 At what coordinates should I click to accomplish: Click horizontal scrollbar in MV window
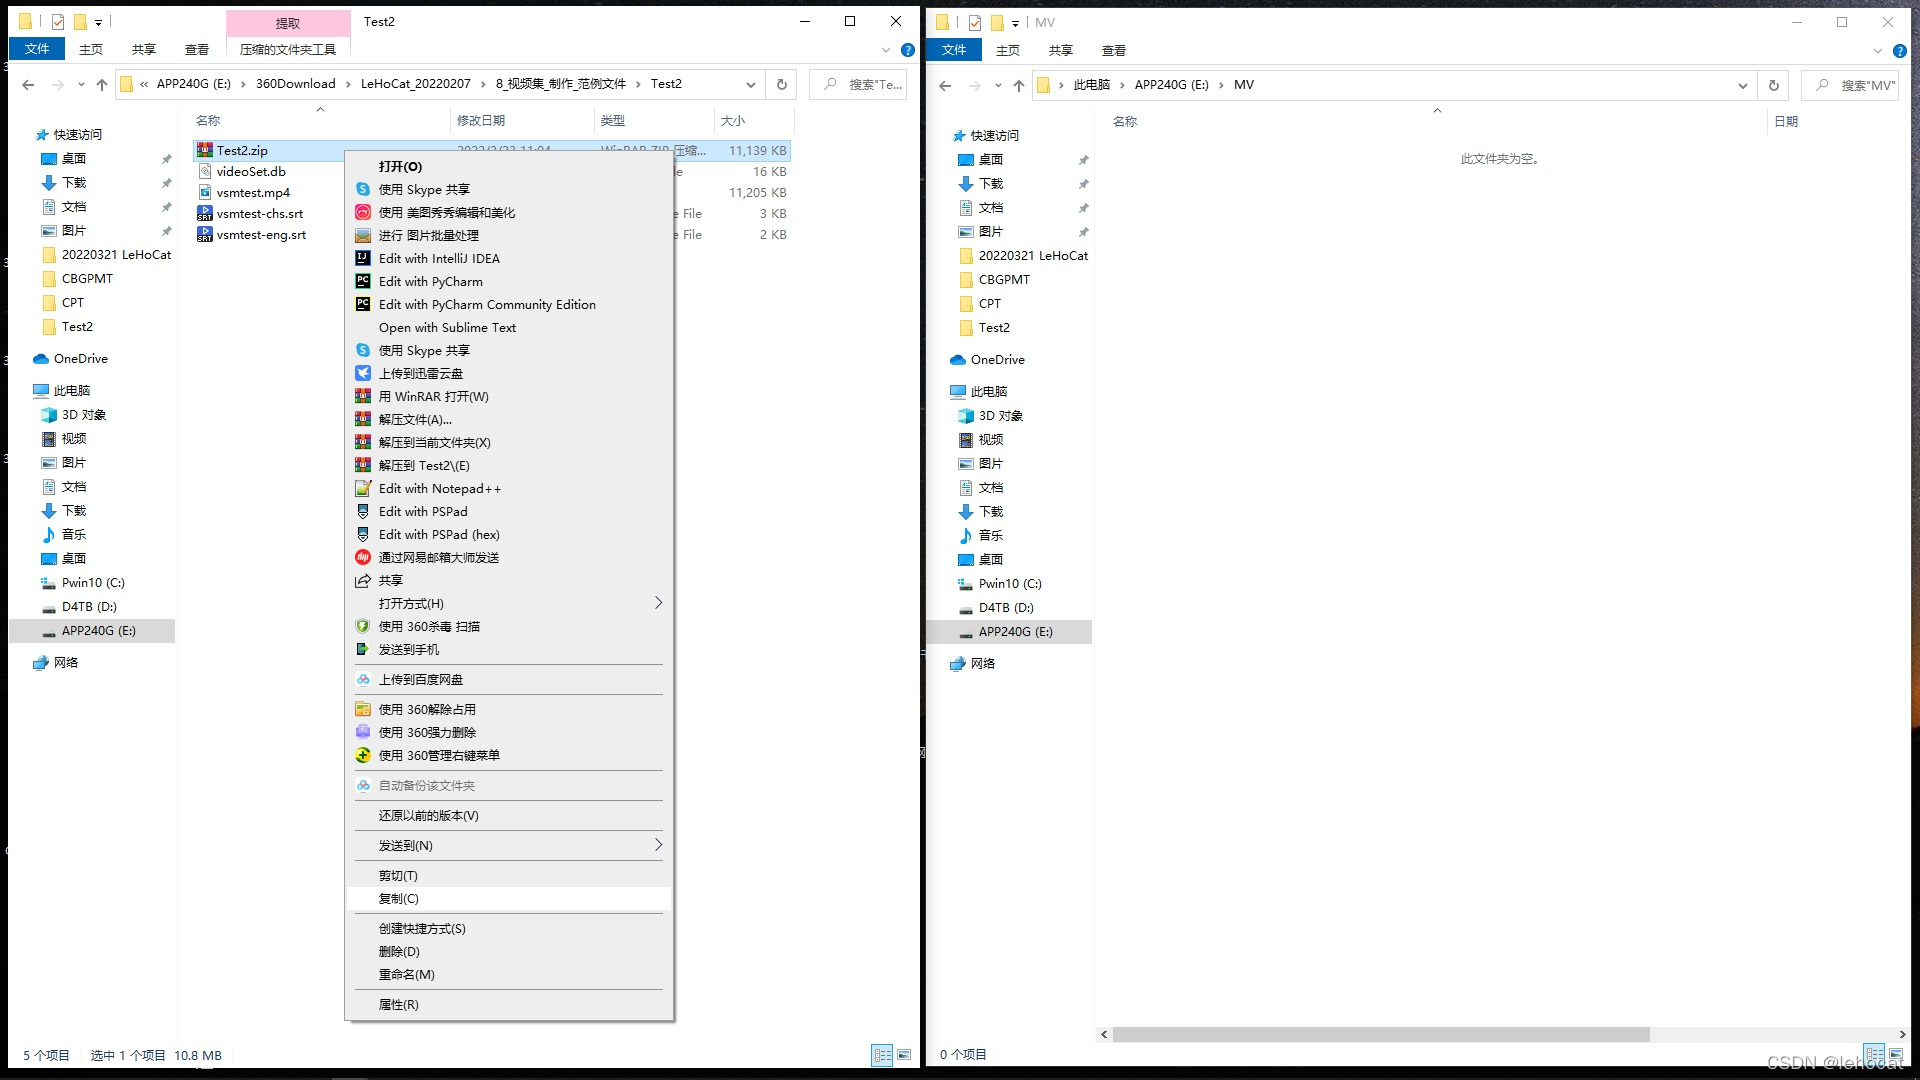1380,1035
